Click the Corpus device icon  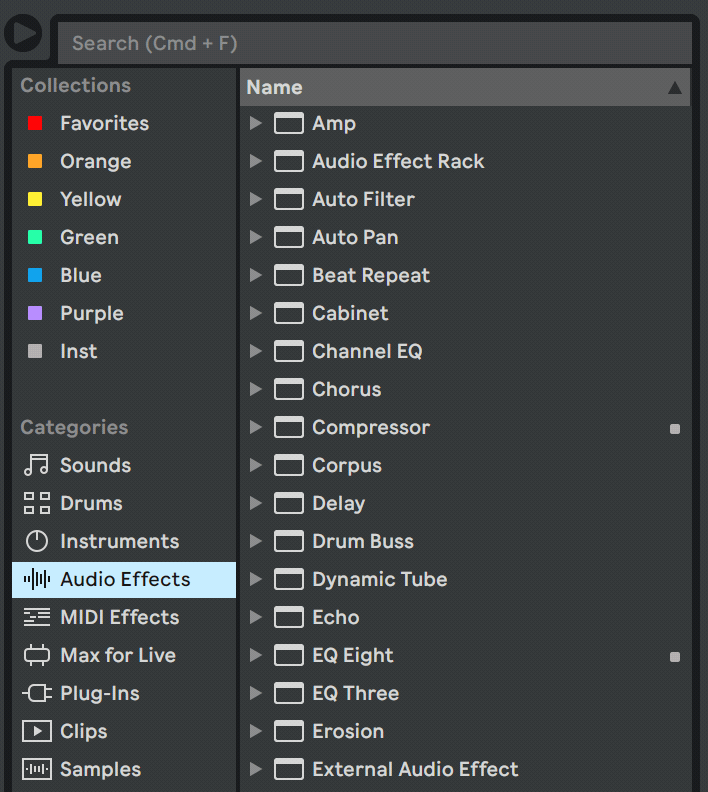[x=289, y=465]
